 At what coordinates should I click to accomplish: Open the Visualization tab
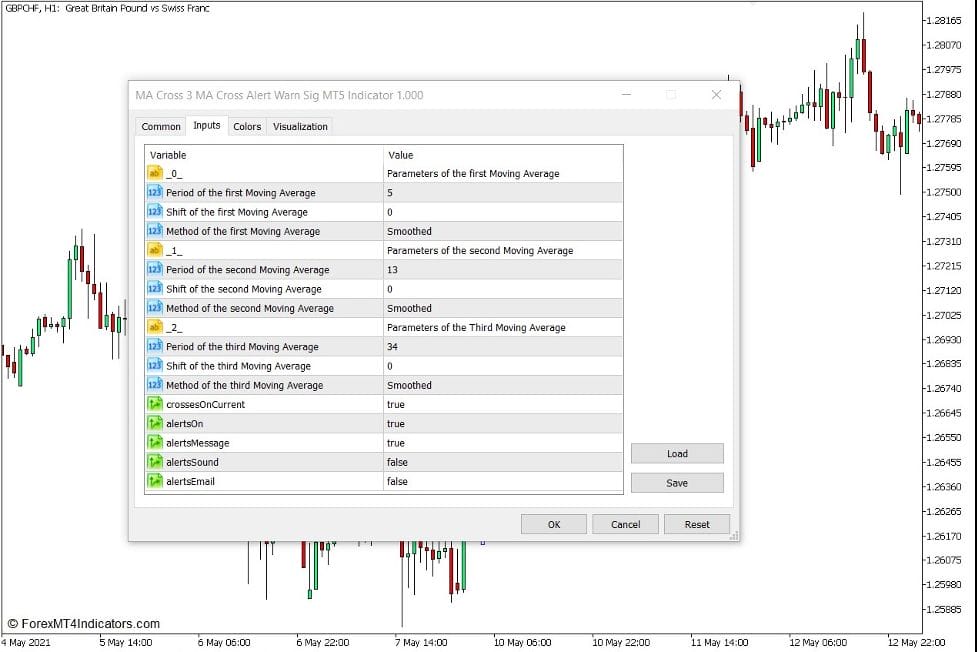[x=300, y=126]
